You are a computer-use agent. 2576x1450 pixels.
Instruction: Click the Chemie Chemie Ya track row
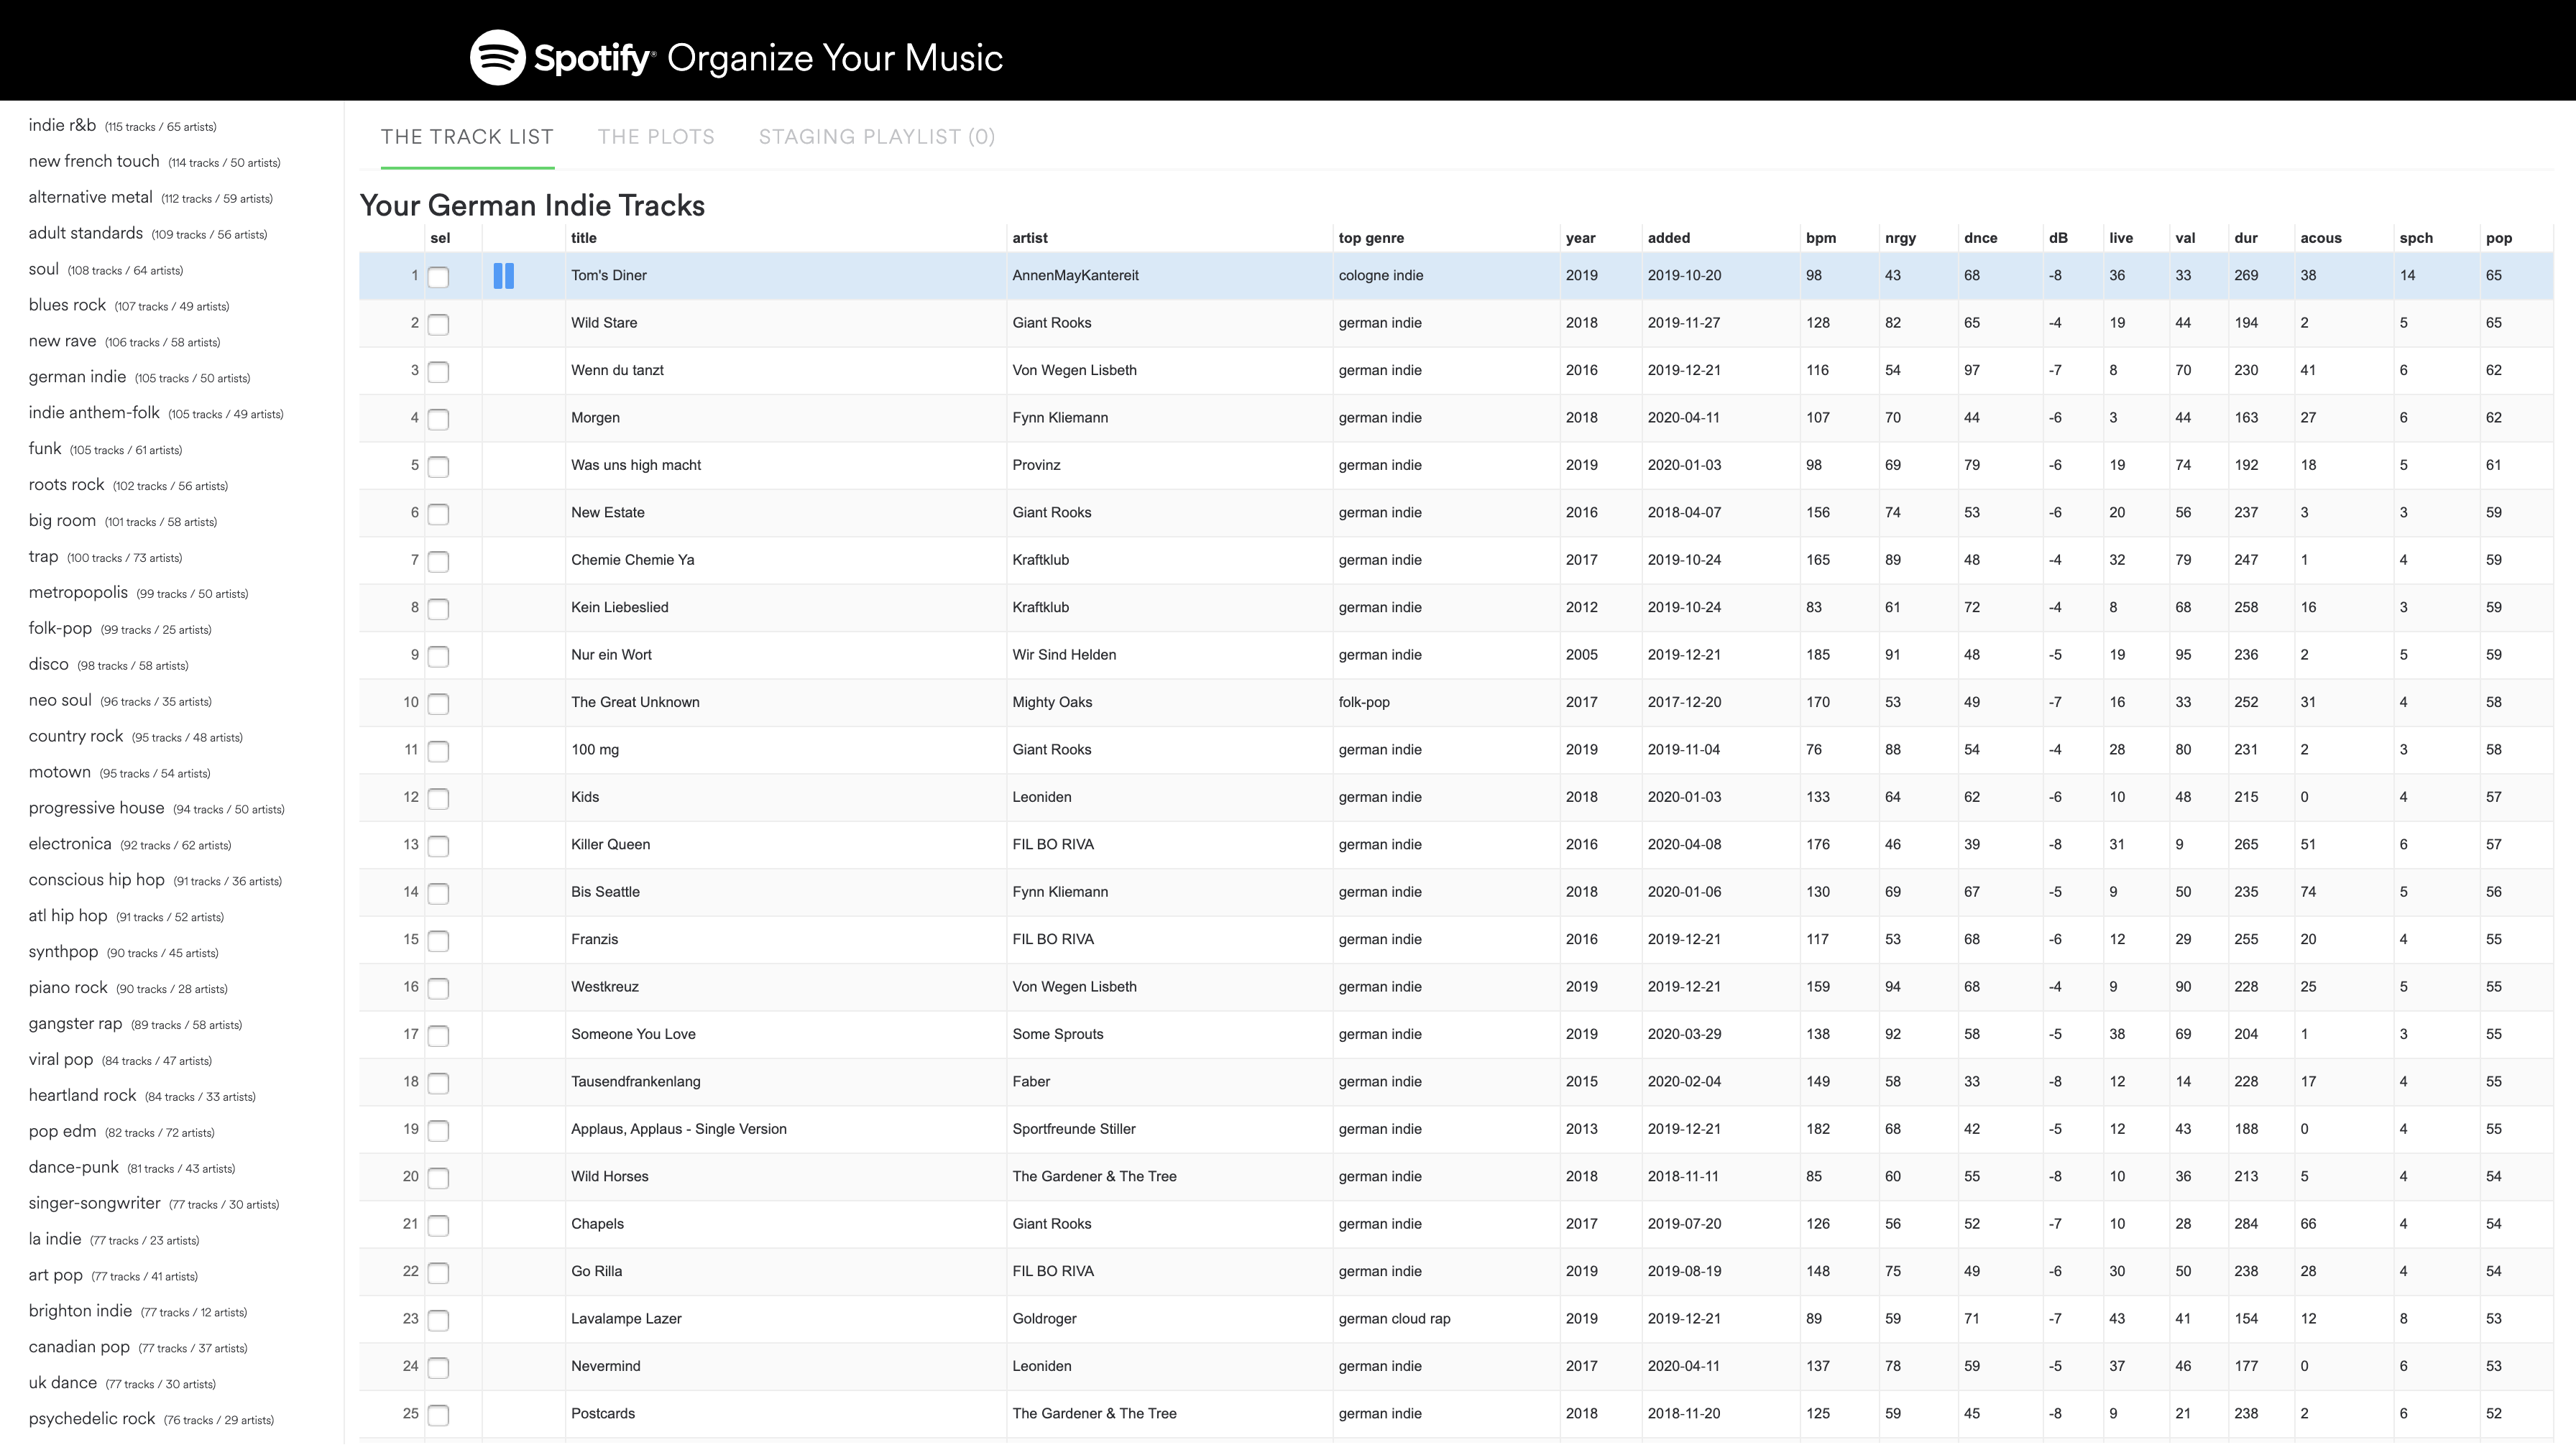pyautogui.click(x=632, y=560)
